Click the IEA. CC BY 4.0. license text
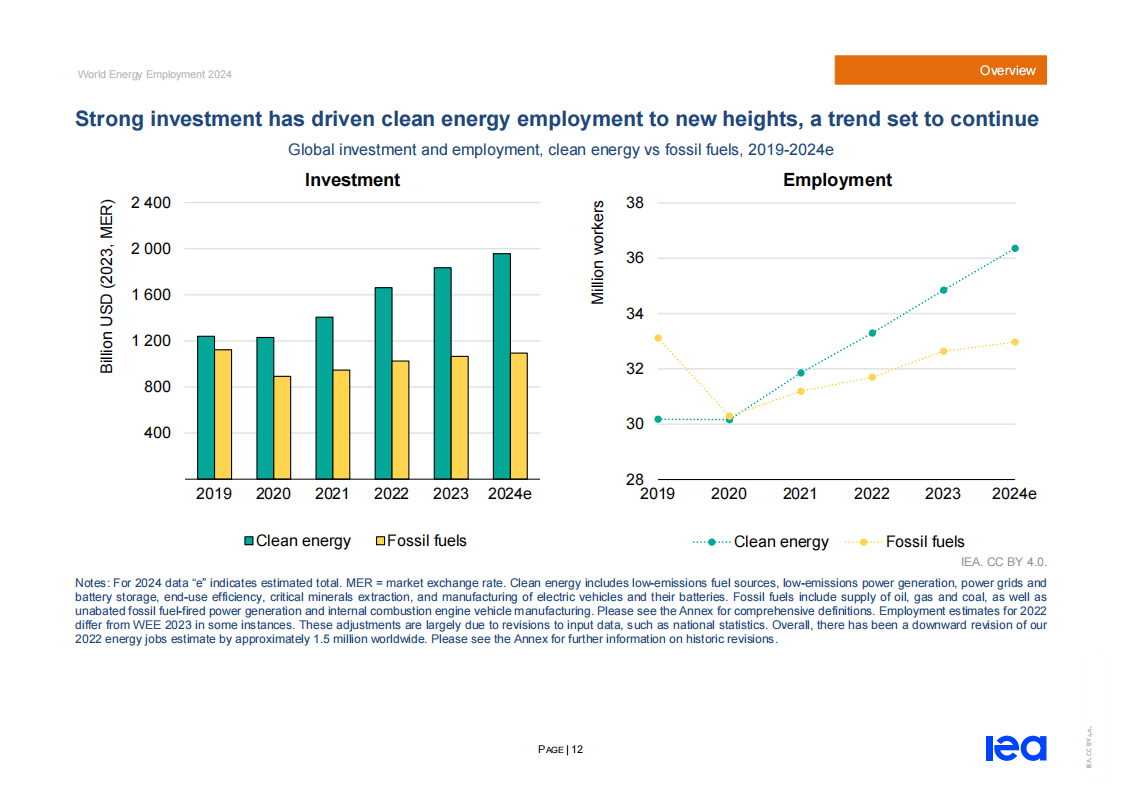This screenshot has height=794, width=1123. coord(1003,562)
